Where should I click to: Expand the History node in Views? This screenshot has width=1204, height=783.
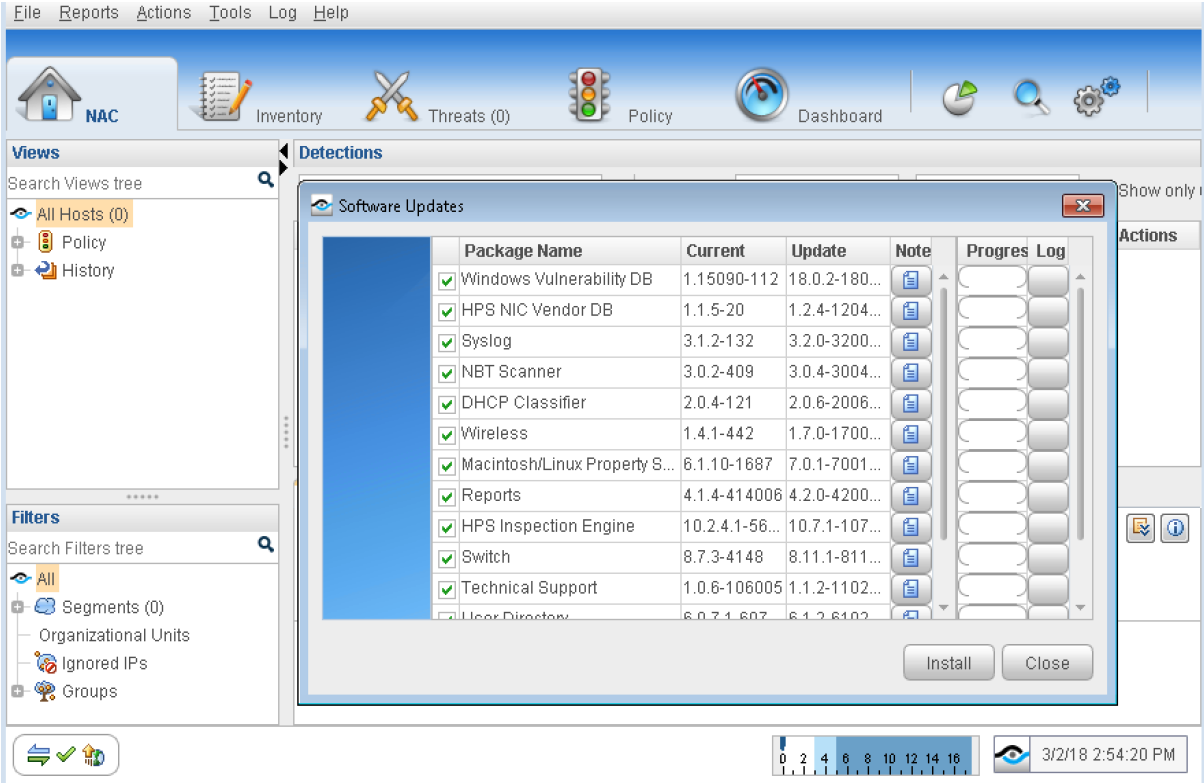click(x=17, y=270)
